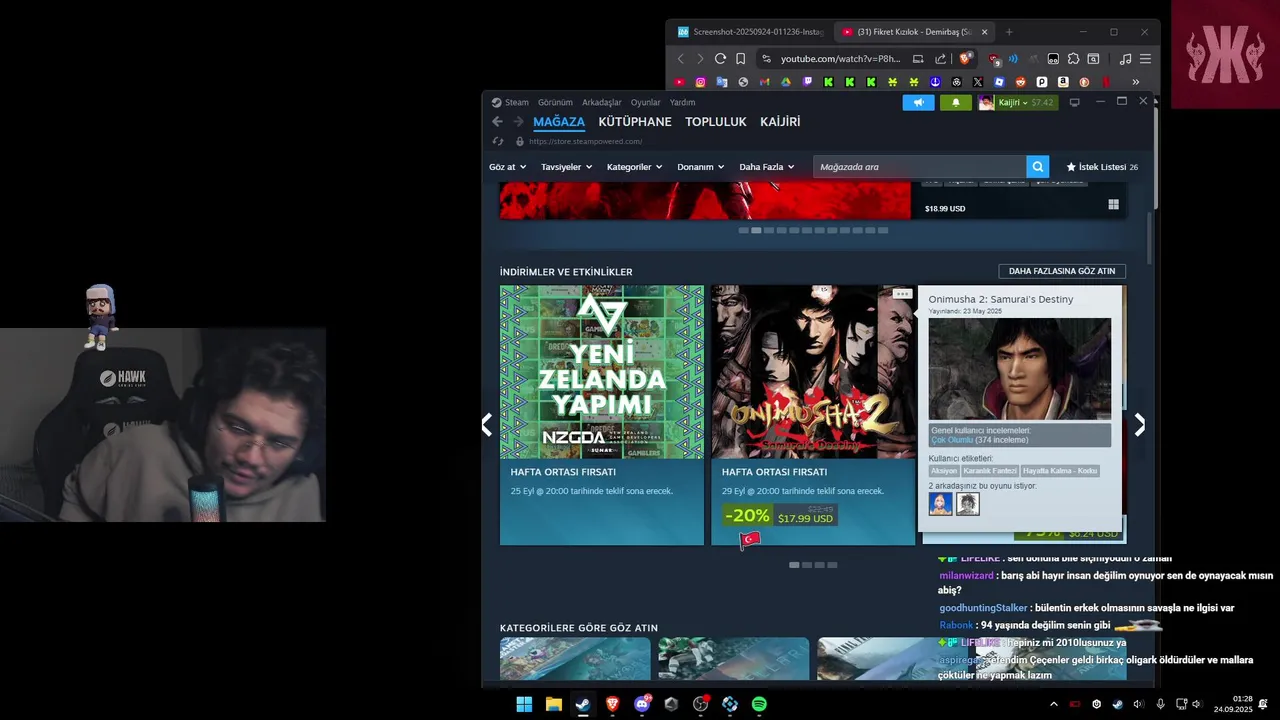
Task: Click the Mağazada ara search field
Action: [x=920, y=167]
